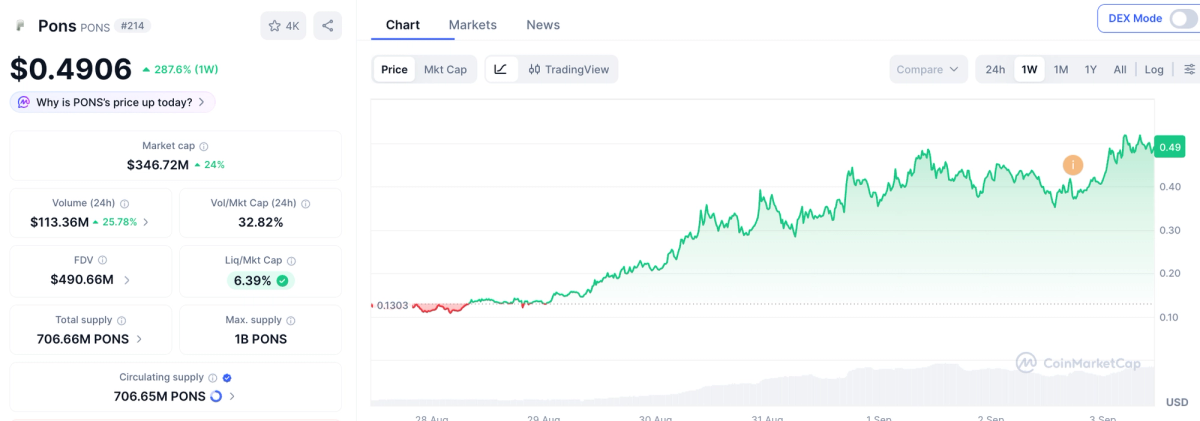Screen dimensions: 1200x421
Task: Add Pons to watchlist star button
Action: click(283, 26)
